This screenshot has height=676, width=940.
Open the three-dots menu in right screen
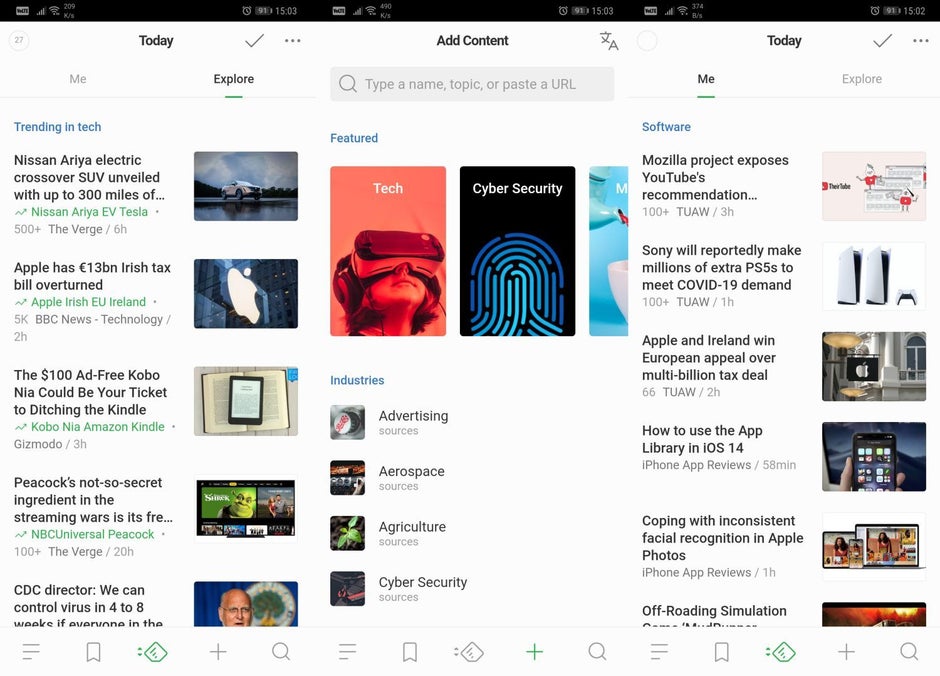921,41
